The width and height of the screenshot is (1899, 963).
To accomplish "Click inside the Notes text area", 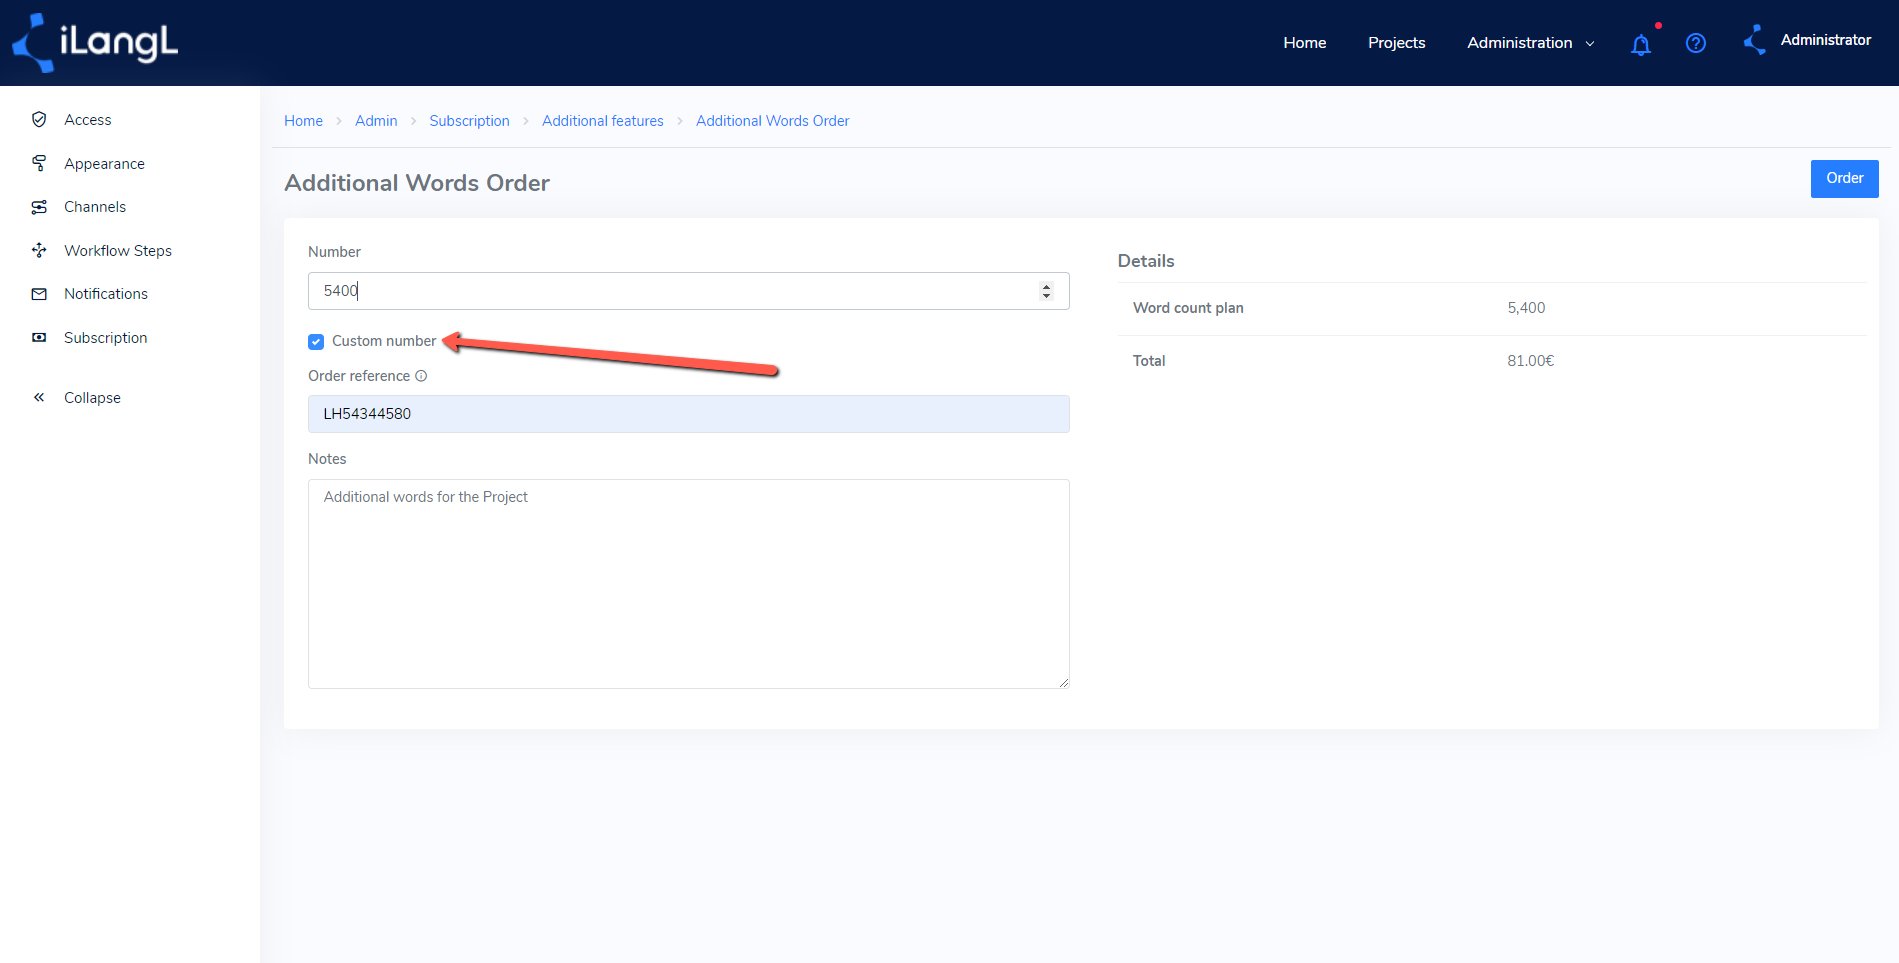I will click(x=688, y=584).
